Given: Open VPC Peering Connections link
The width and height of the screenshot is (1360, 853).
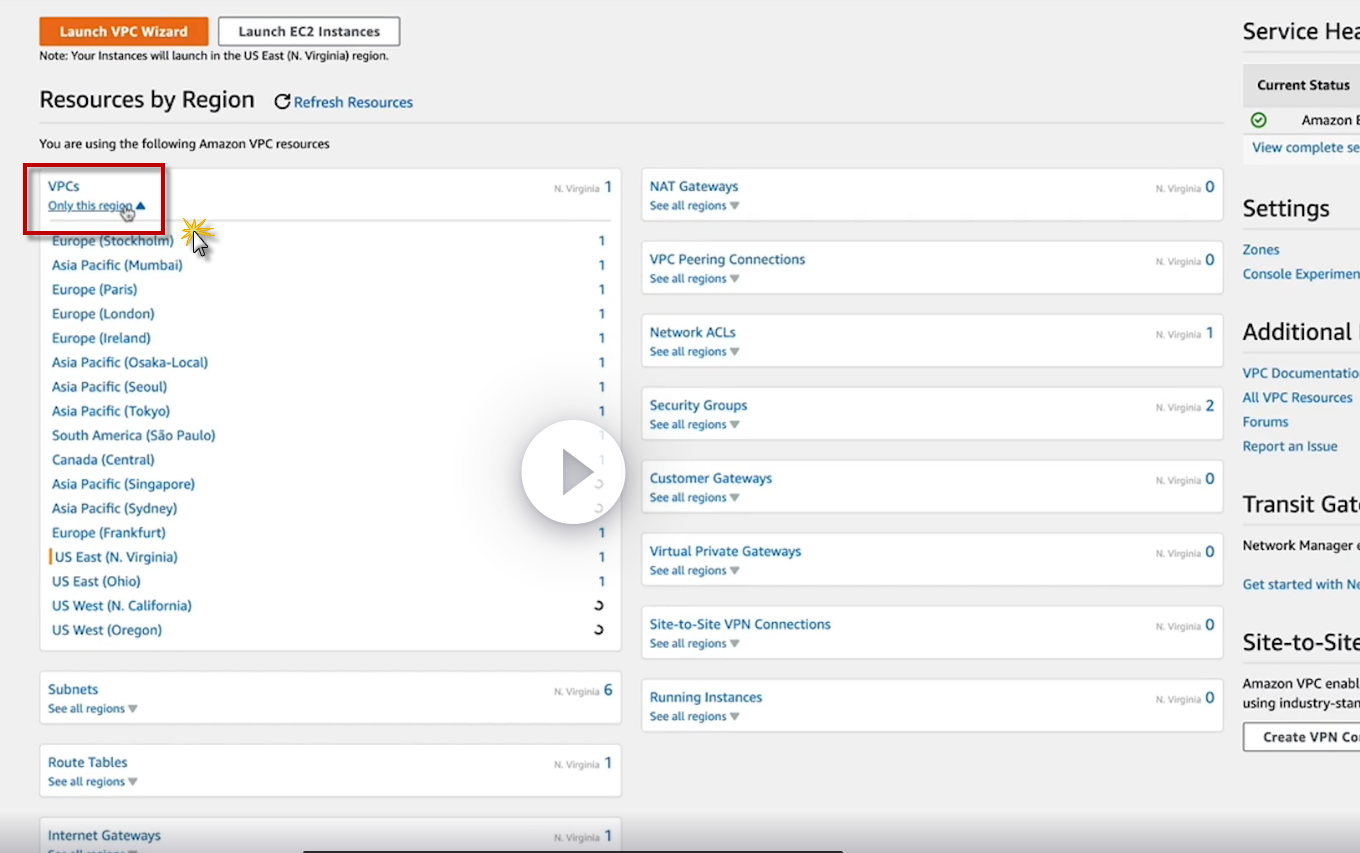Looking at the screenshot, I should [x=727, y=259].
